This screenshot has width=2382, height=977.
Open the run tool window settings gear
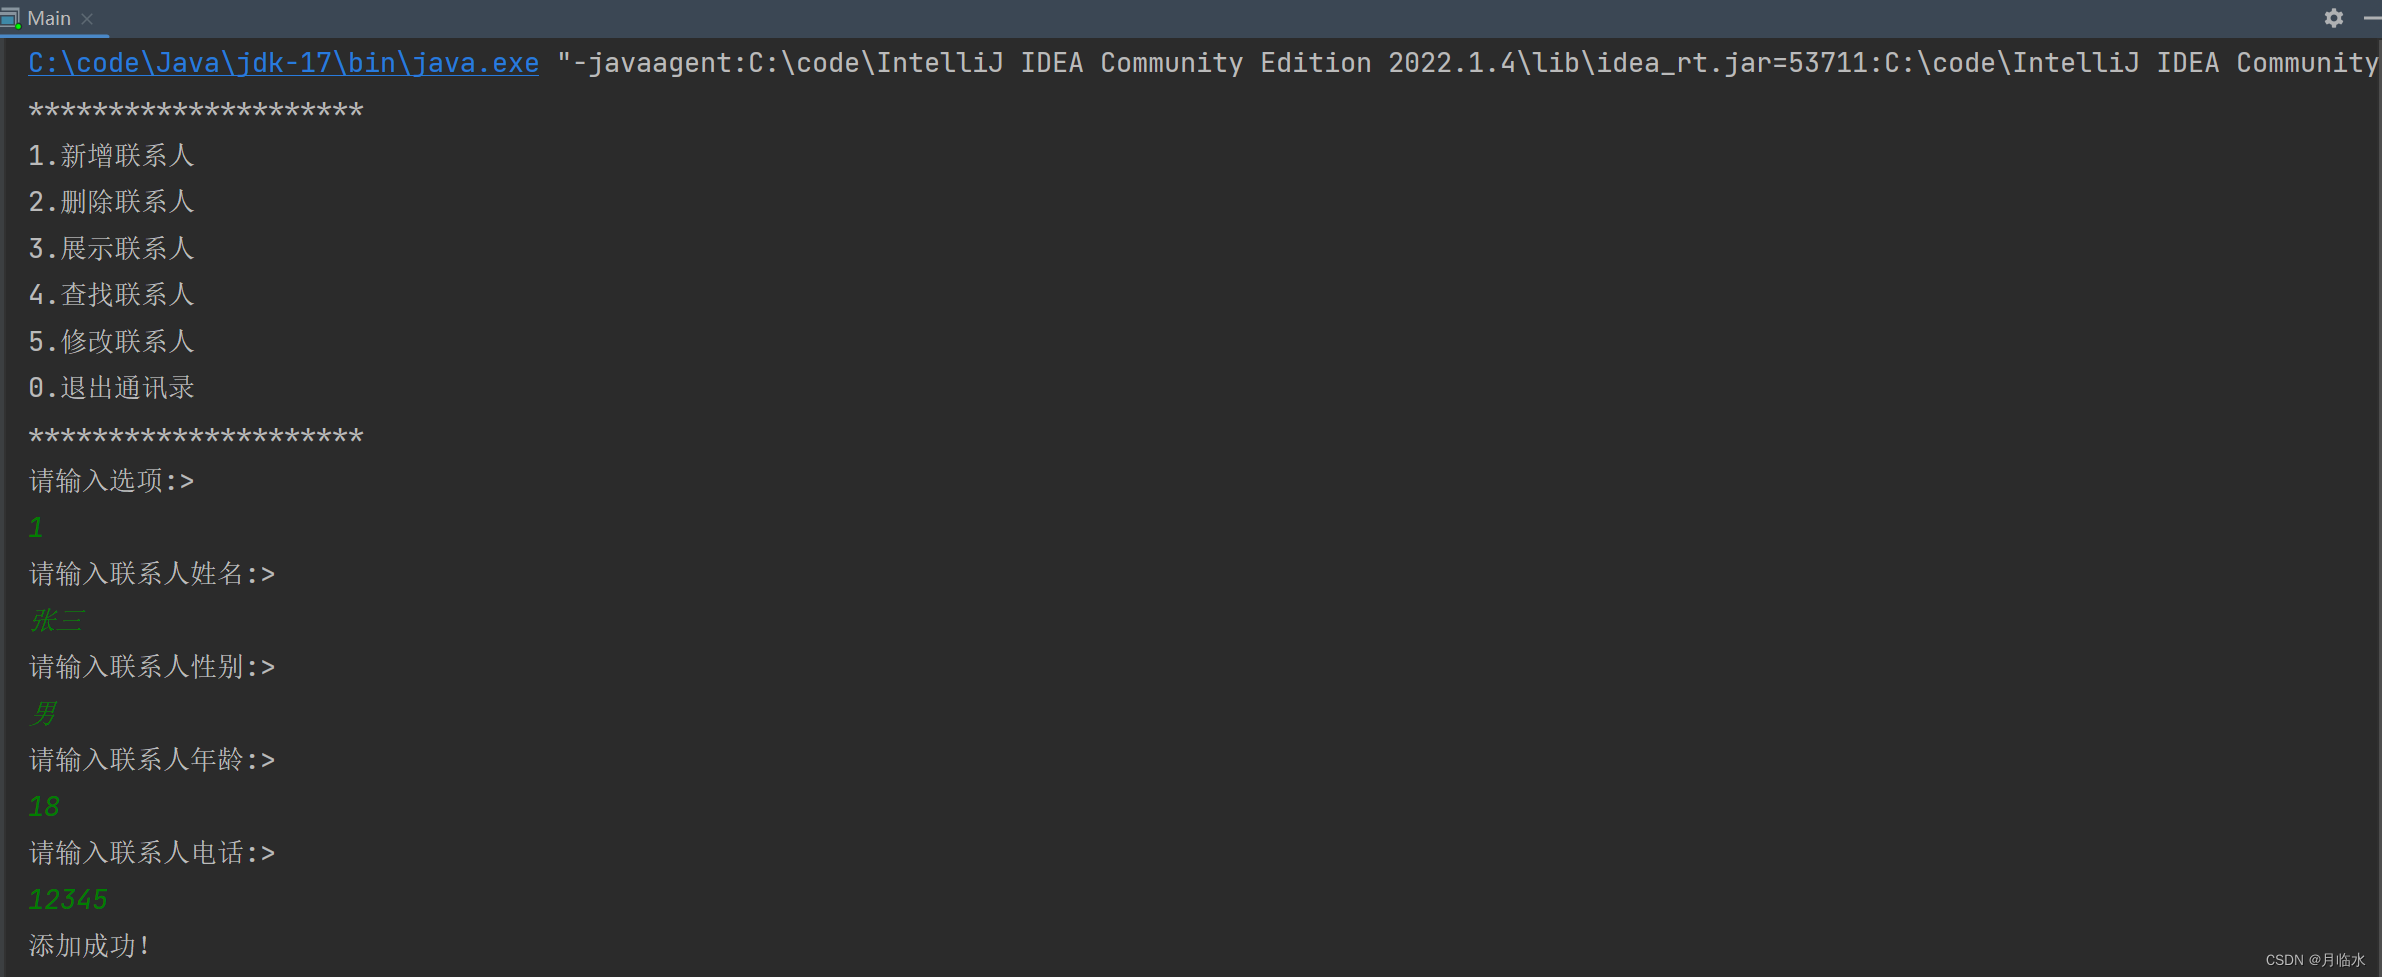pyautogui.click(x=2333, y=18)
